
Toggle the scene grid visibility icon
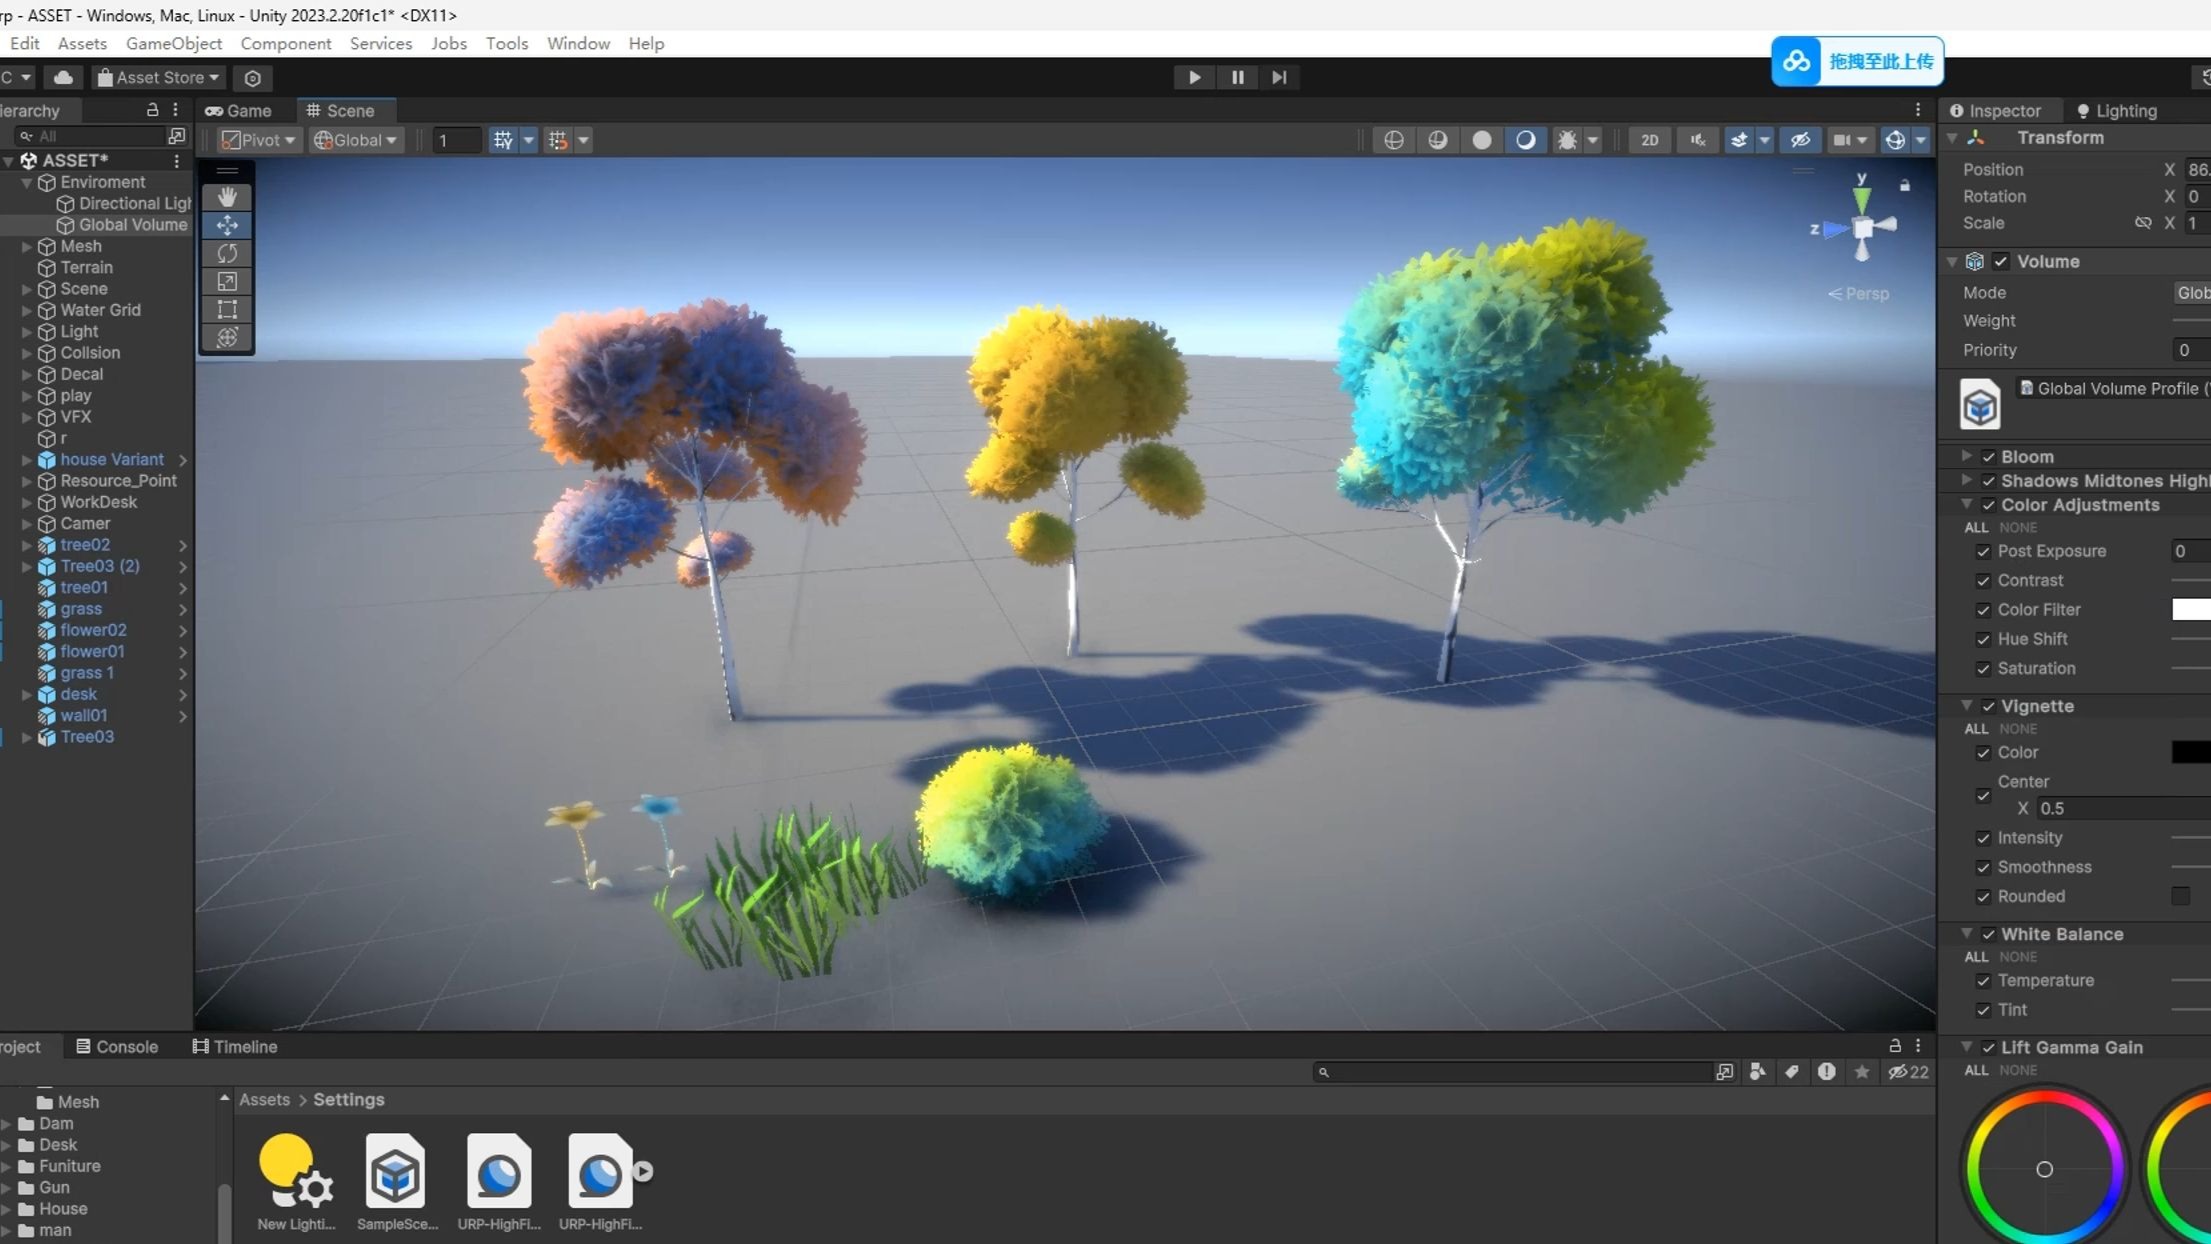[503, 140]
